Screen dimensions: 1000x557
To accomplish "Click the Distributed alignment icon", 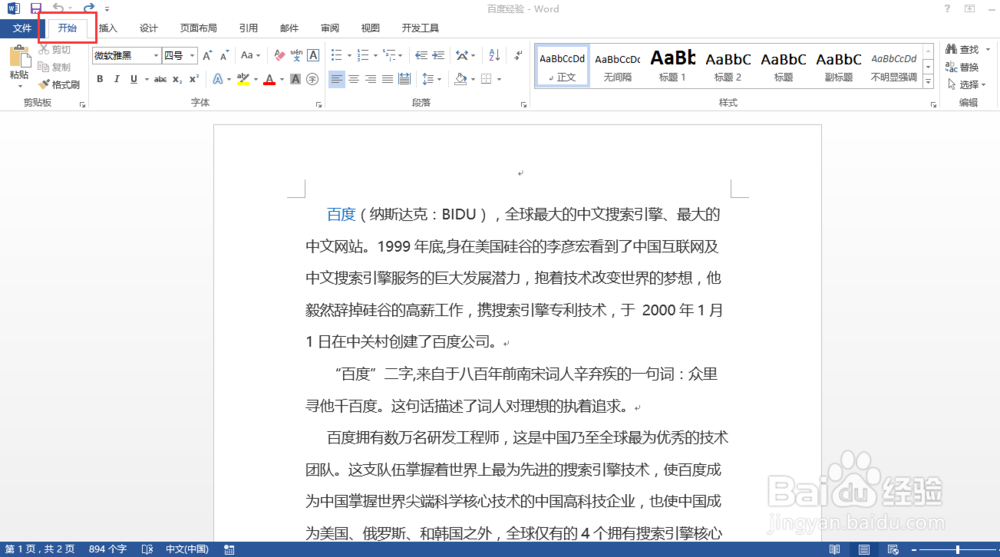I will pyautogui.click(x=404, y=79).
